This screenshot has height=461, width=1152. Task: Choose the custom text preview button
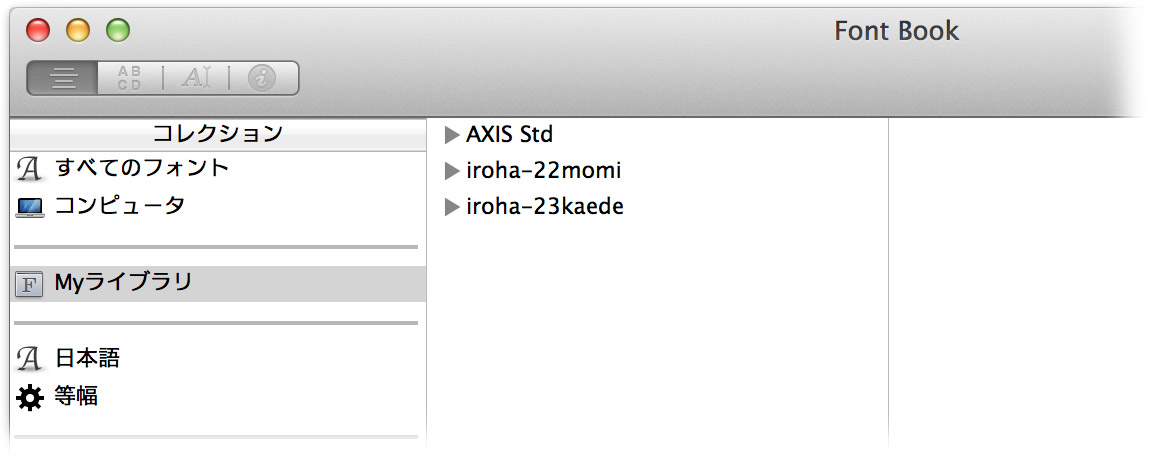tap(195, 78)
